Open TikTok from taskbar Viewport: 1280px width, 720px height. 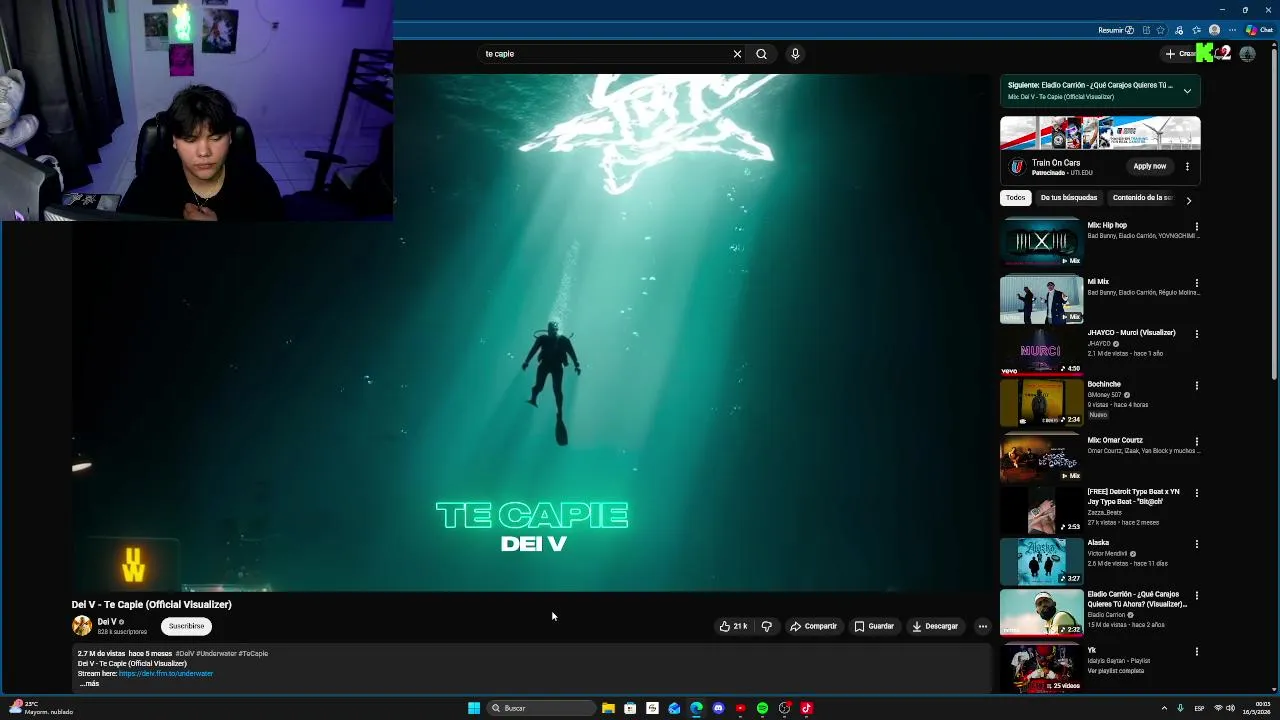coord(806,708)
